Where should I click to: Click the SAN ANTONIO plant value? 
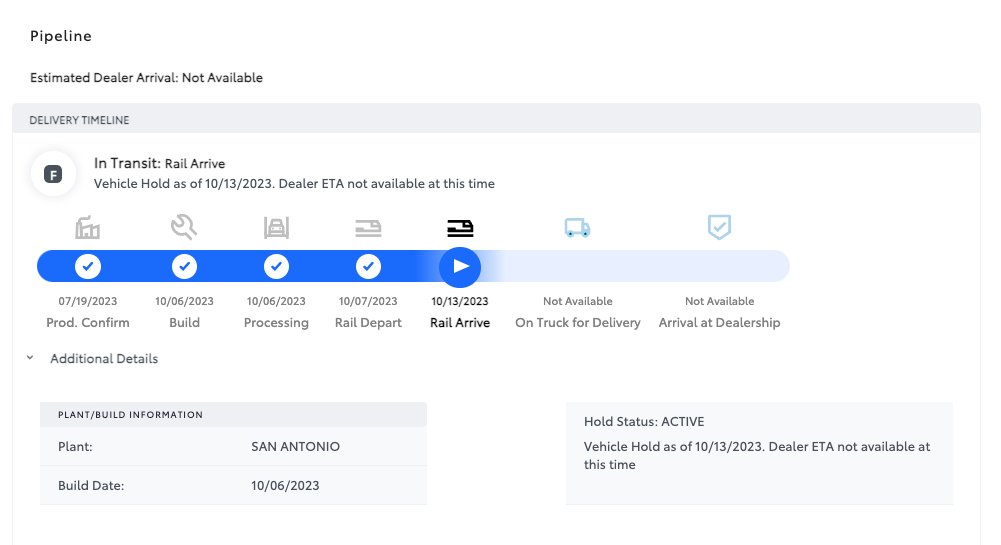[296, 447]
